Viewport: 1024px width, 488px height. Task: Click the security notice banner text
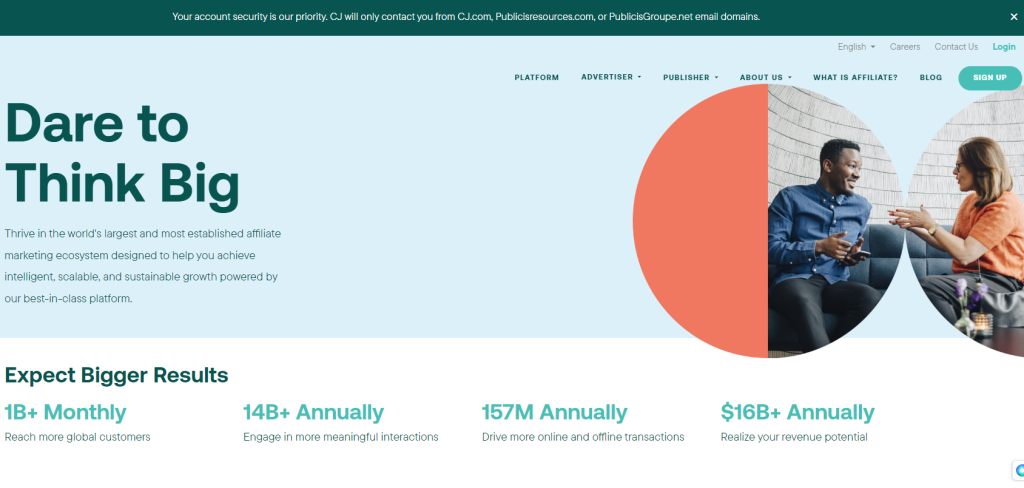pyautogui.click(x=466, y=17)
